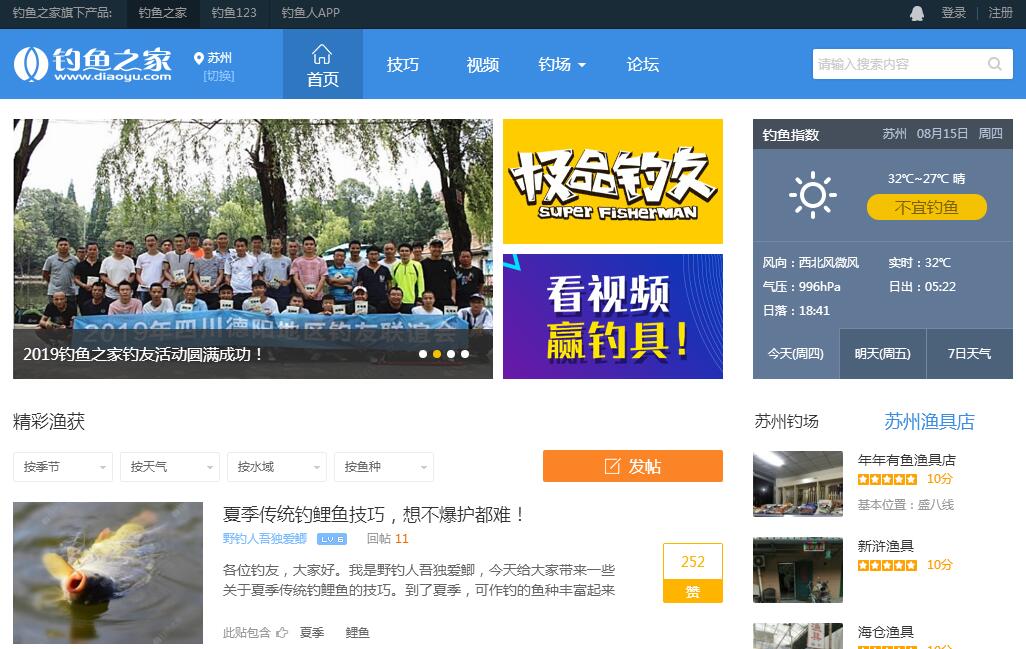
Task: Click the 回帖 11 reply count
Action: [x=387, y=538]
